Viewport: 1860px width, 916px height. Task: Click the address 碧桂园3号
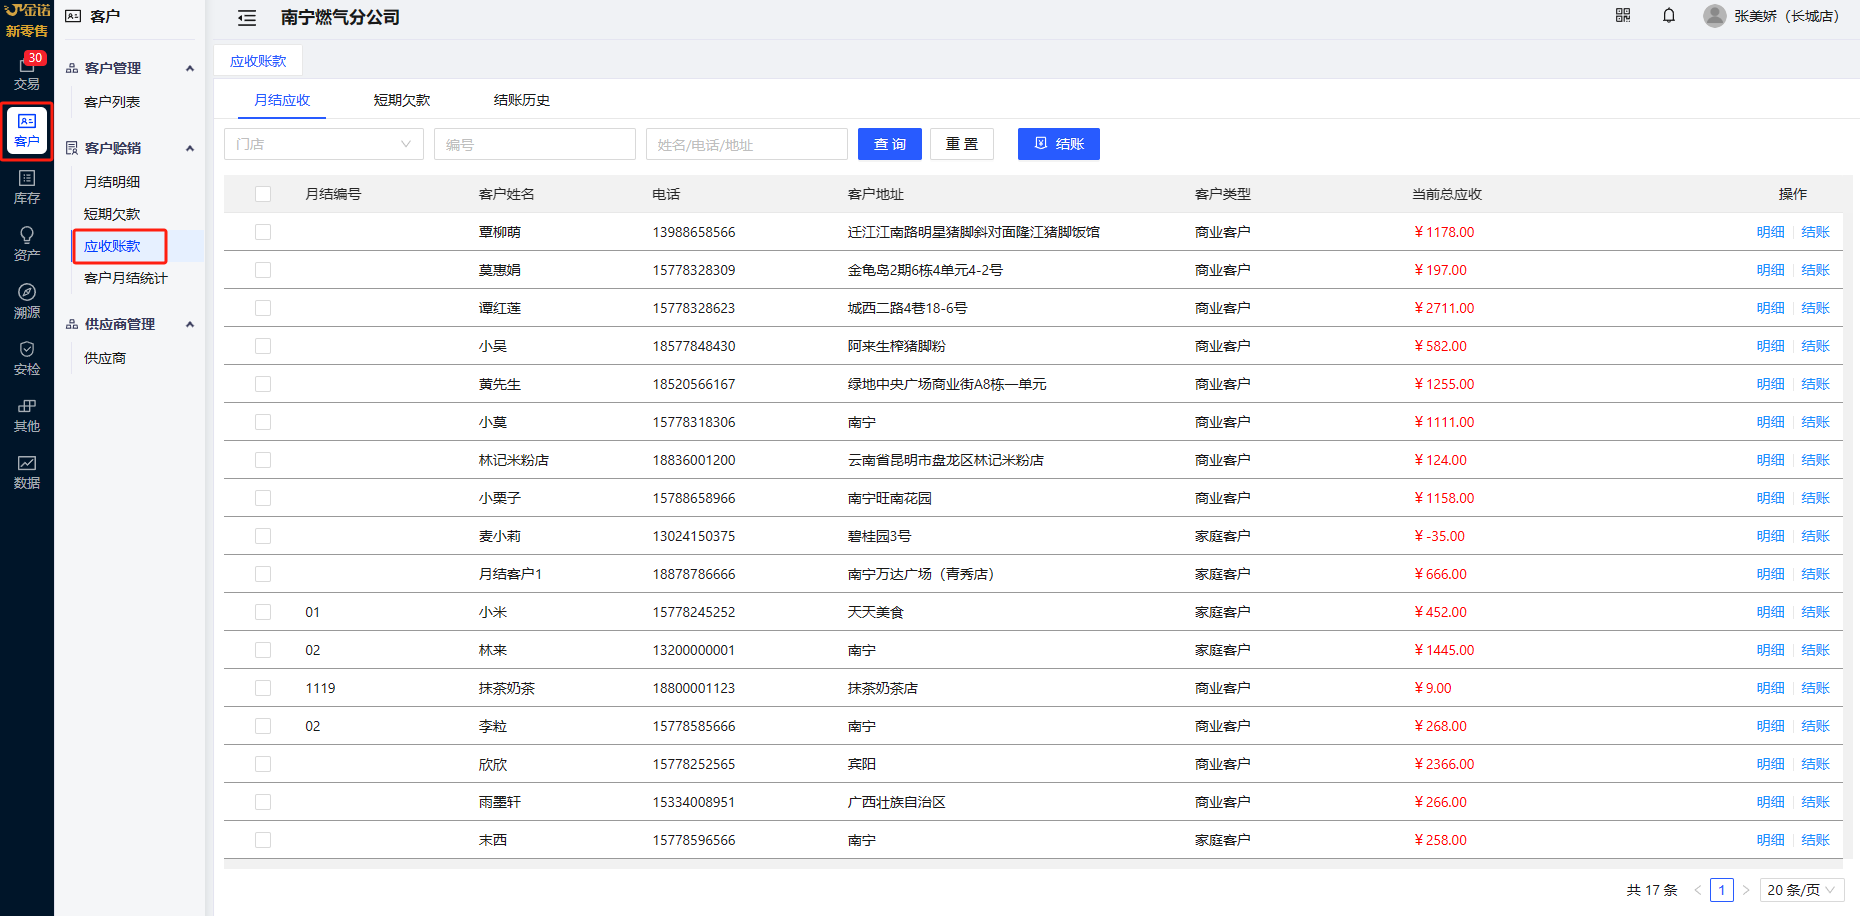click(880, 536)
